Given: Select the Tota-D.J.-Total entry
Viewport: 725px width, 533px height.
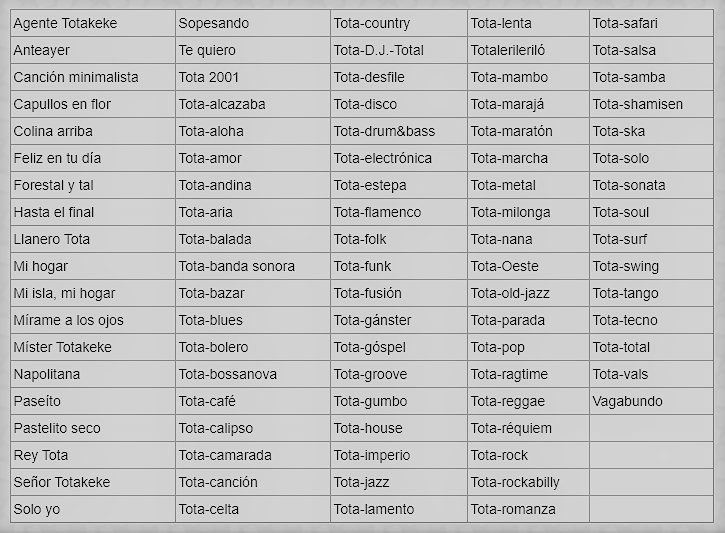Looking at the screenshot, I should pos(381,50).
